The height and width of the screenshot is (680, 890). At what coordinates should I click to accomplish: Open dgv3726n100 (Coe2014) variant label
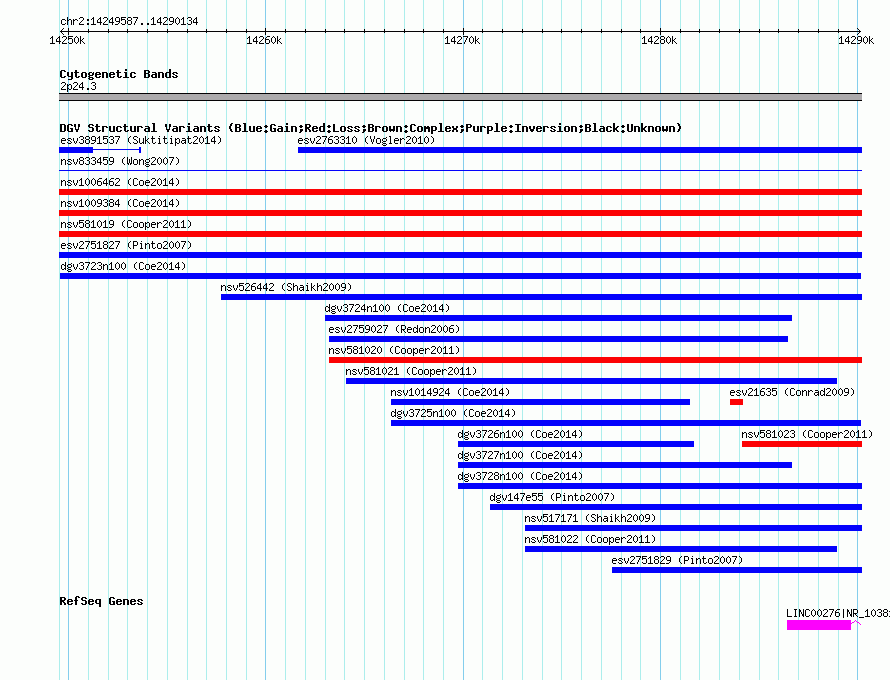coord(520,434)
